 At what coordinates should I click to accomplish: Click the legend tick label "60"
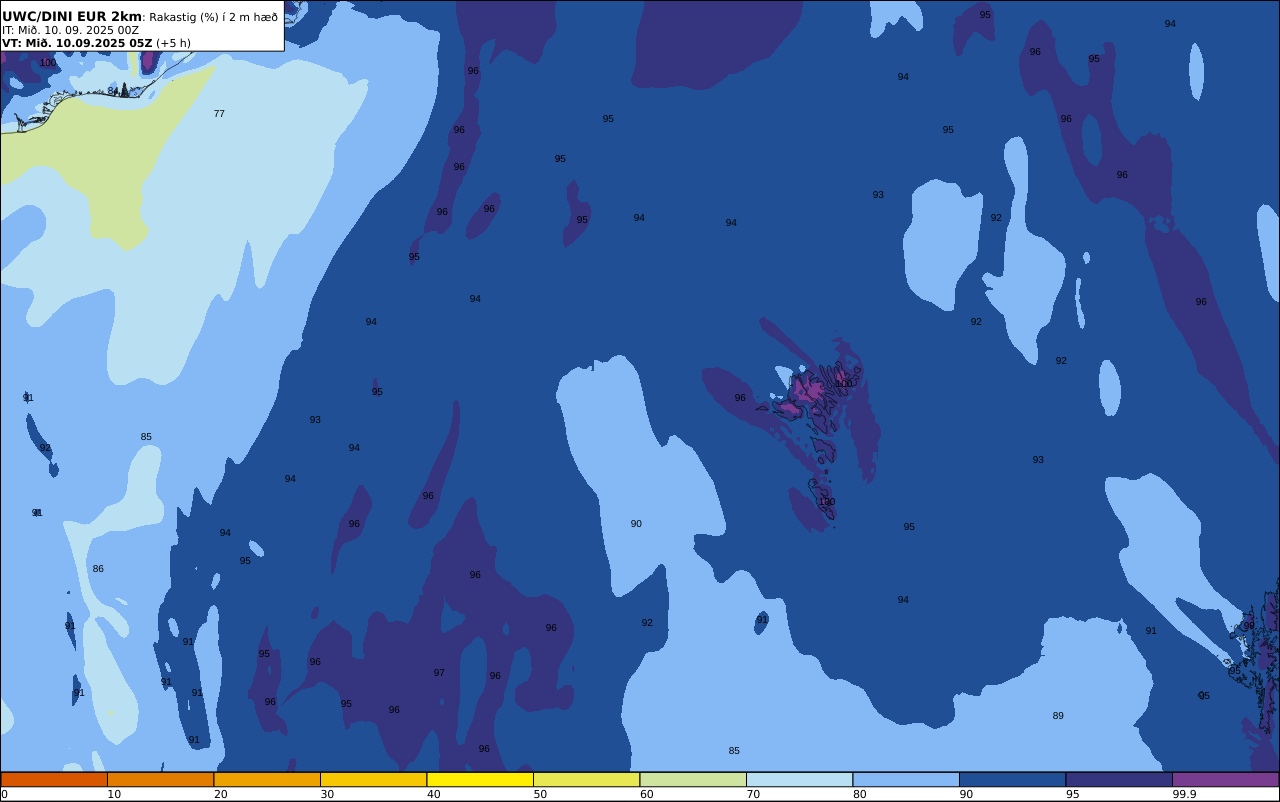point(647,794)
